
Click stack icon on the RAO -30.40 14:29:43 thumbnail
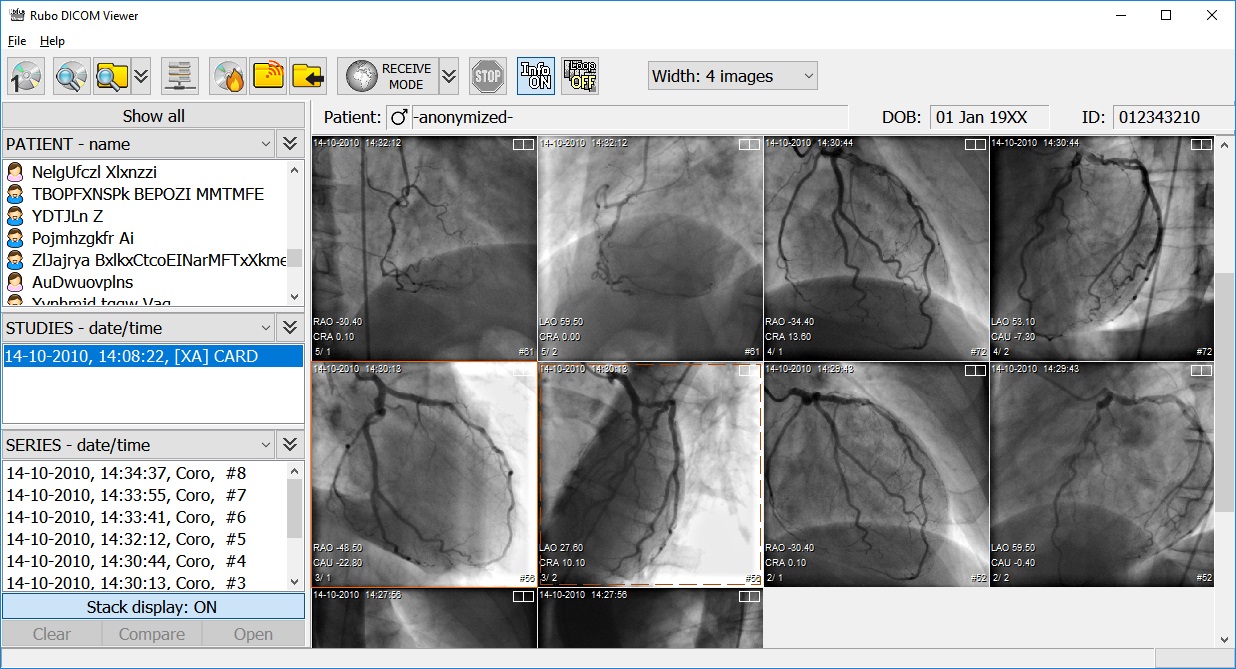(975, 371)
